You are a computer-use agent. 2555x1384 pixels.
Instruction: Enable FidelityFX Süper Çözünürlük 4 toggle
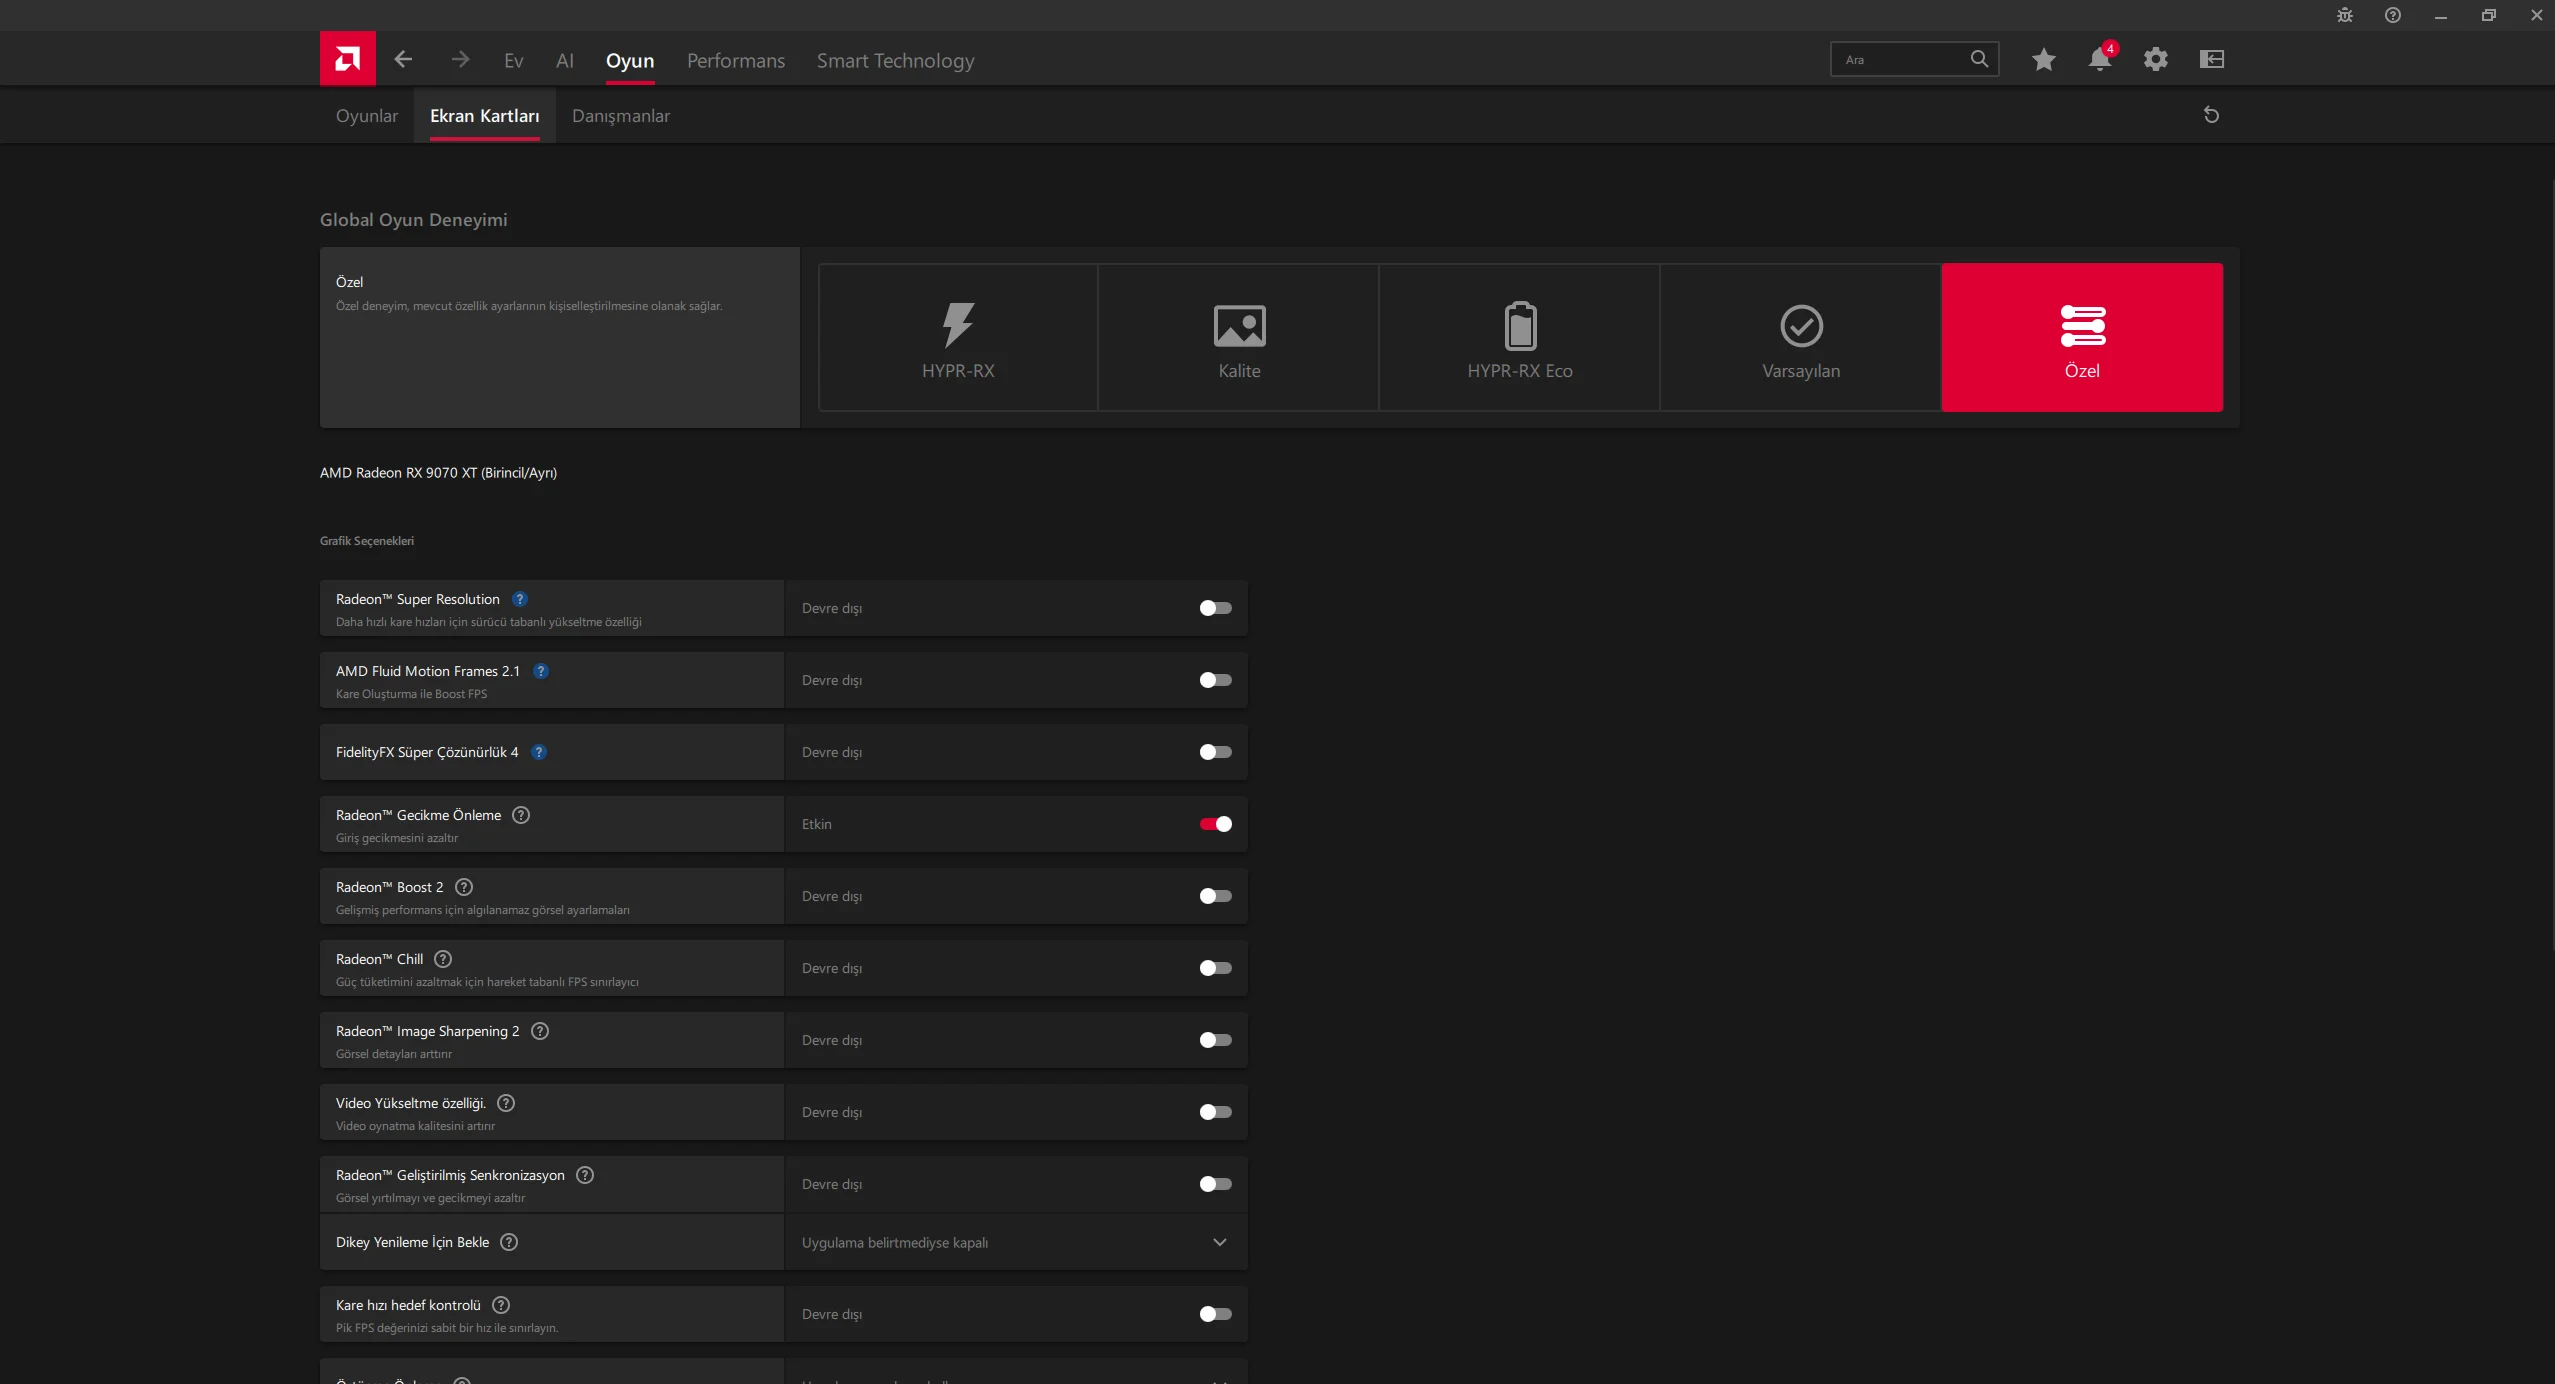point(1216,752)
